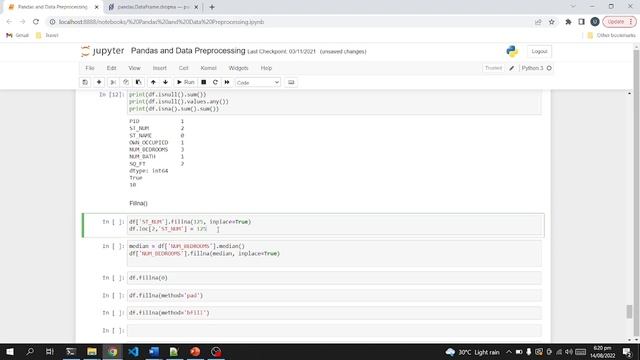Toggle the Chrome side panel icon

(x=581, y=22)
